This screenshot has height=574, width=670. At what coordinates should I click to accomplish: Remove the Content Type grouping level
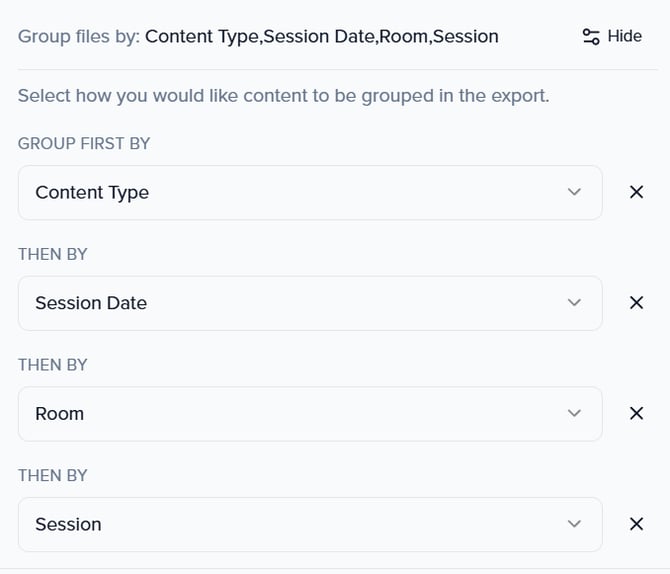(636, 192)
